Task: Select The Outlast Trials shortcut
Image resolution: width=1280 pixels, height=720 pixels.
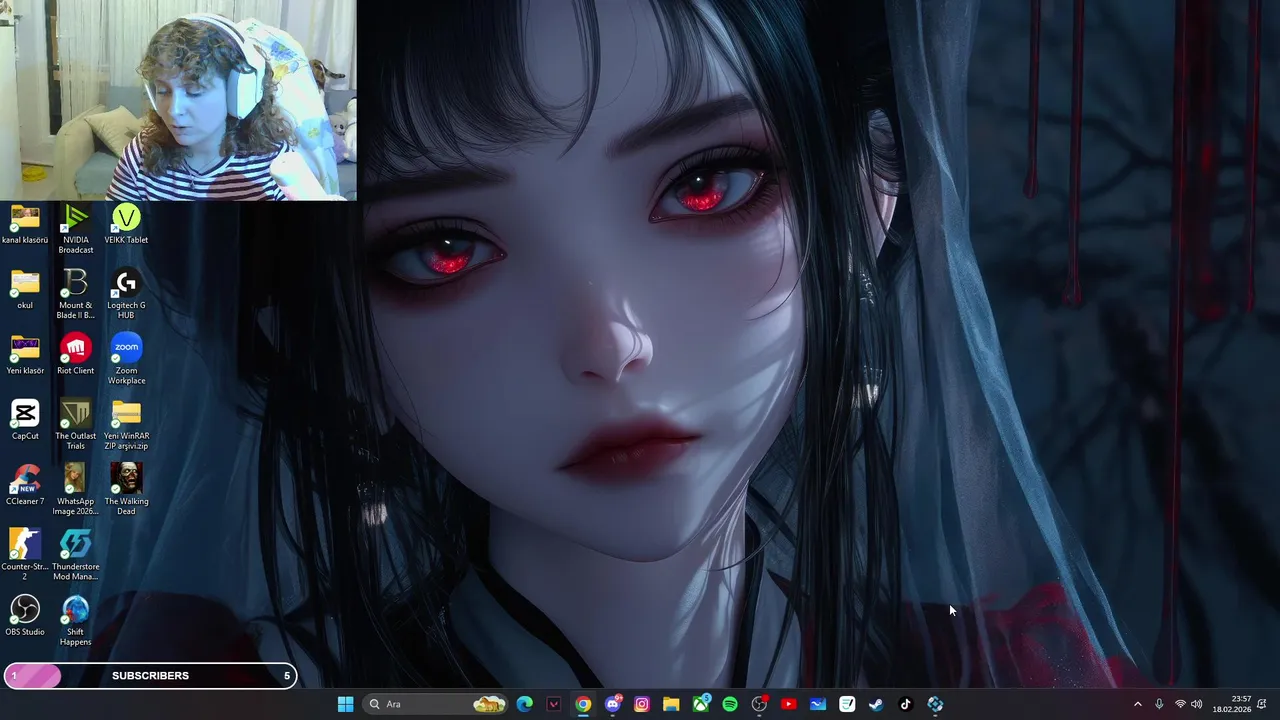Action: tap(76, 425)
